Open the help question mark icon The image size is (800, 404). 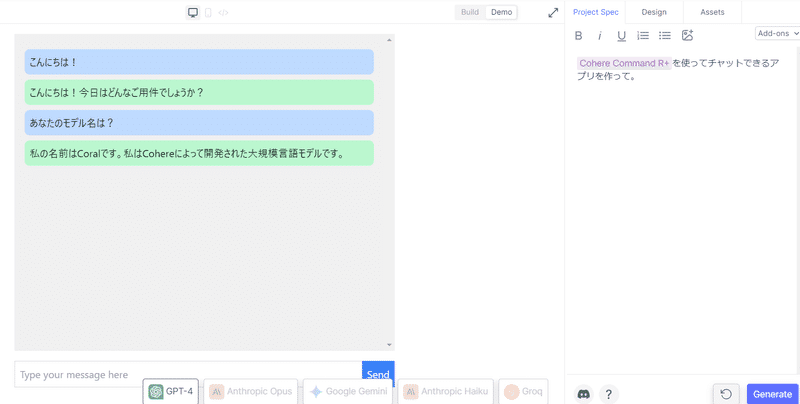608,394
